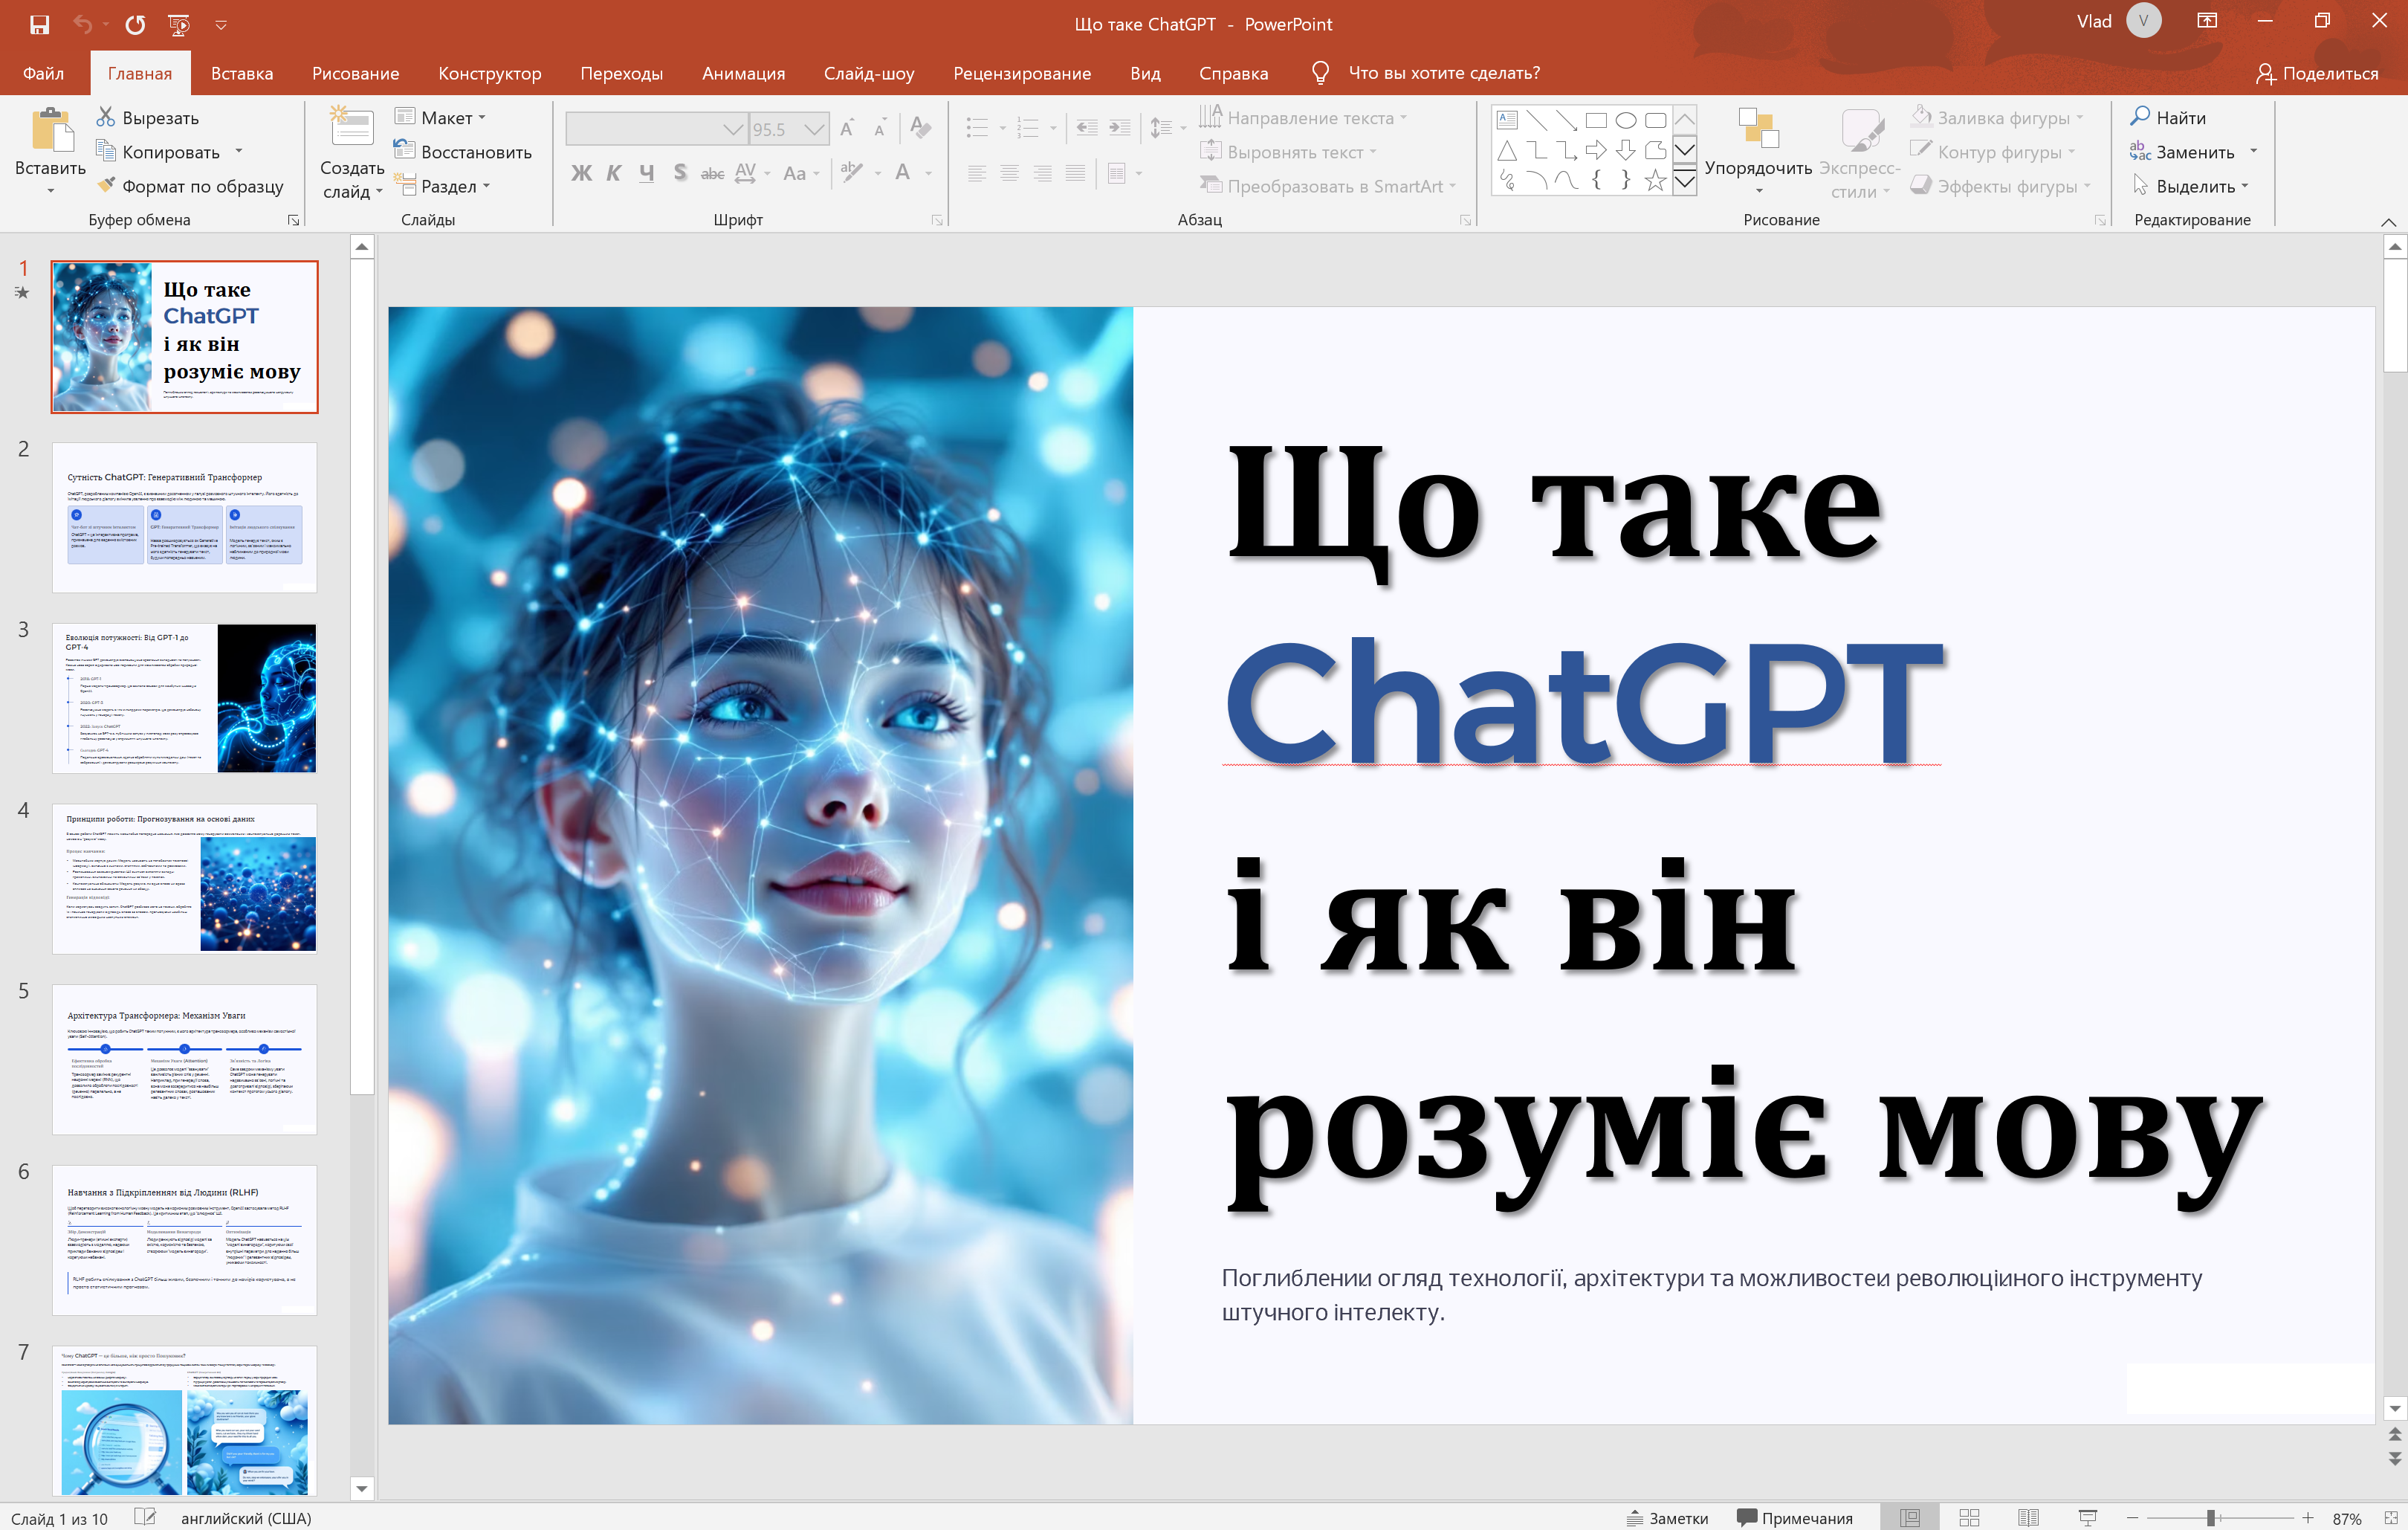Click the Redo arrow in the quick access toolbar
Viewport: 2408px width, 1530px height.
(135, 24)
